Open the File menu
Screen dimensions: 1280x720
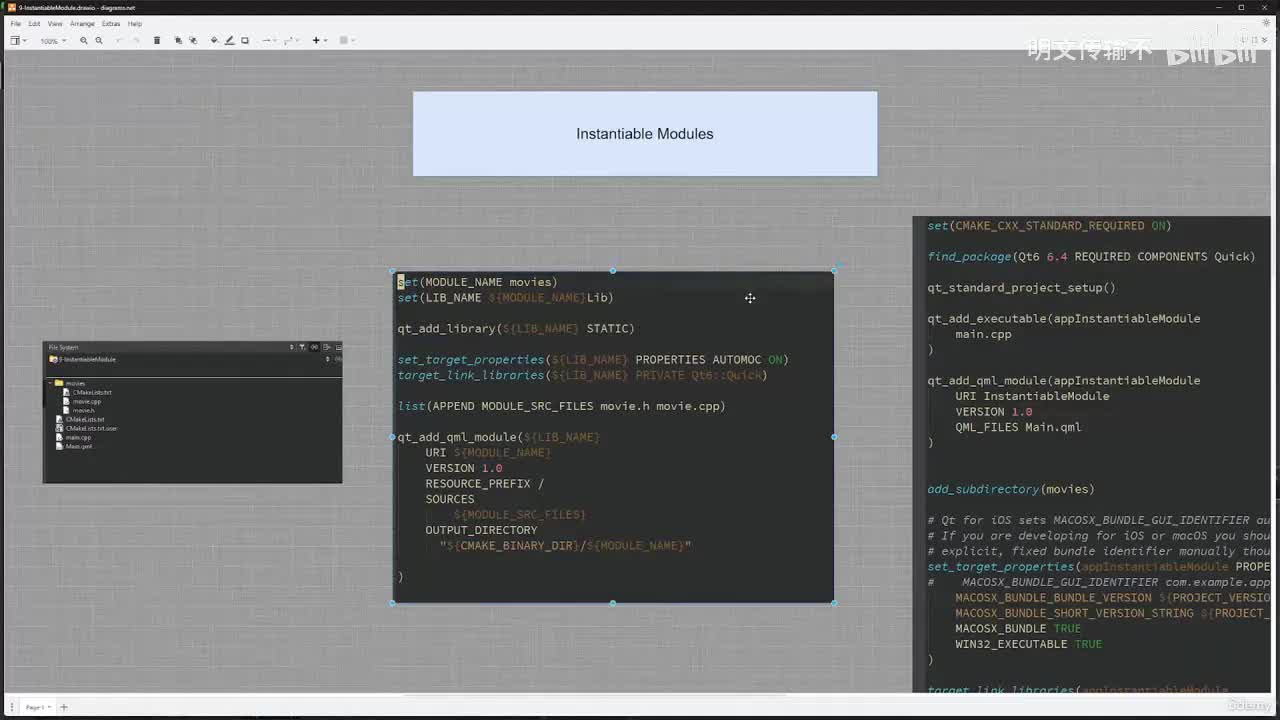coord(15,23)
